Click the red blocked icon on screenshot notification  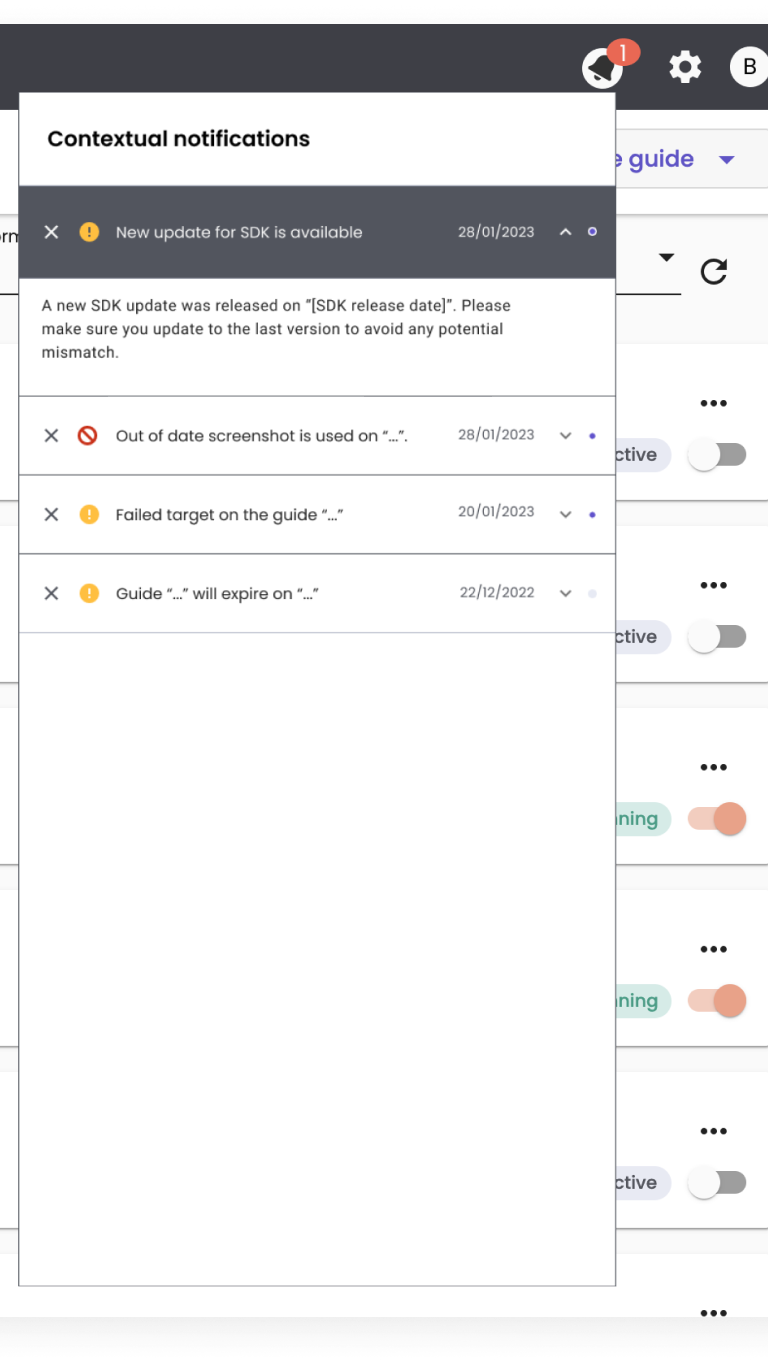point(88,436)
